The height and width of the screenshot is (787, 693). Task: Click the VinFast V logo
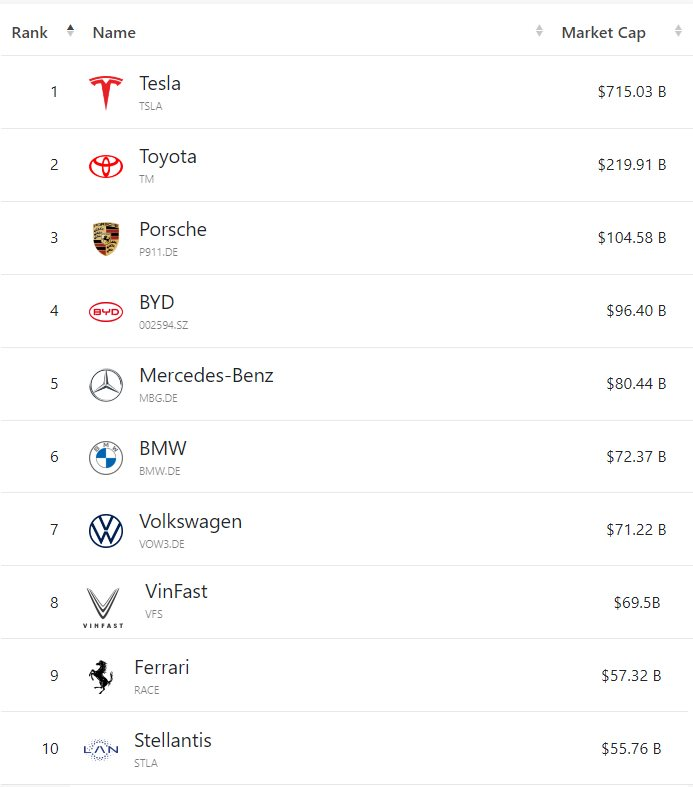103,607
